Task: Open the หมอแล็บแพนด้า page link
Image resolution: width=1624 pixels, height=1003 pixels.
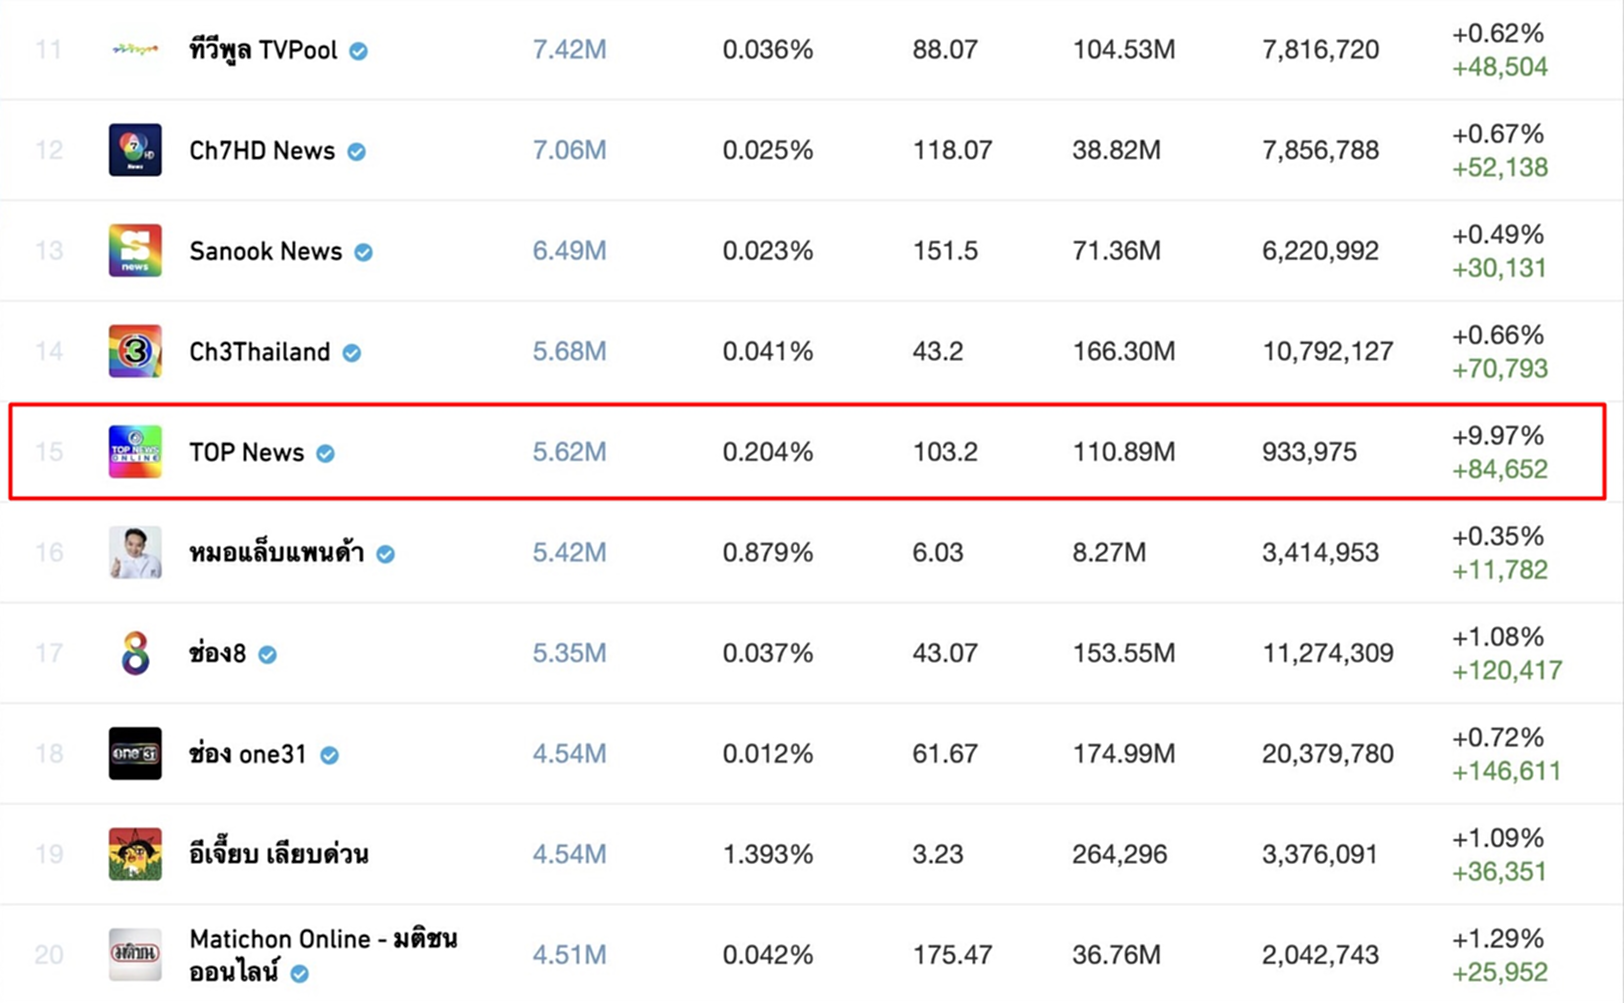Action: click(x=277, y=552)
